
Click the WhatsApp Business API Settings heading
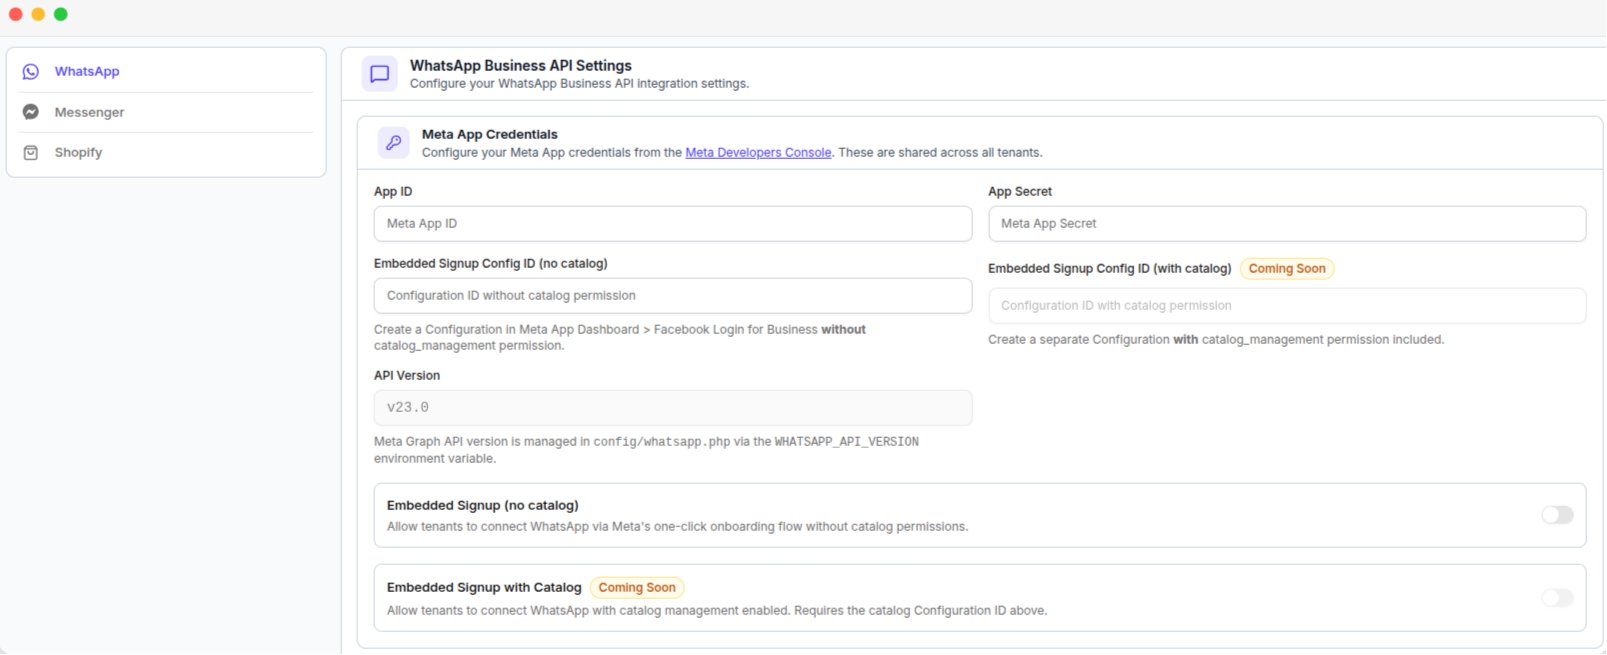[x=521, y=66]
